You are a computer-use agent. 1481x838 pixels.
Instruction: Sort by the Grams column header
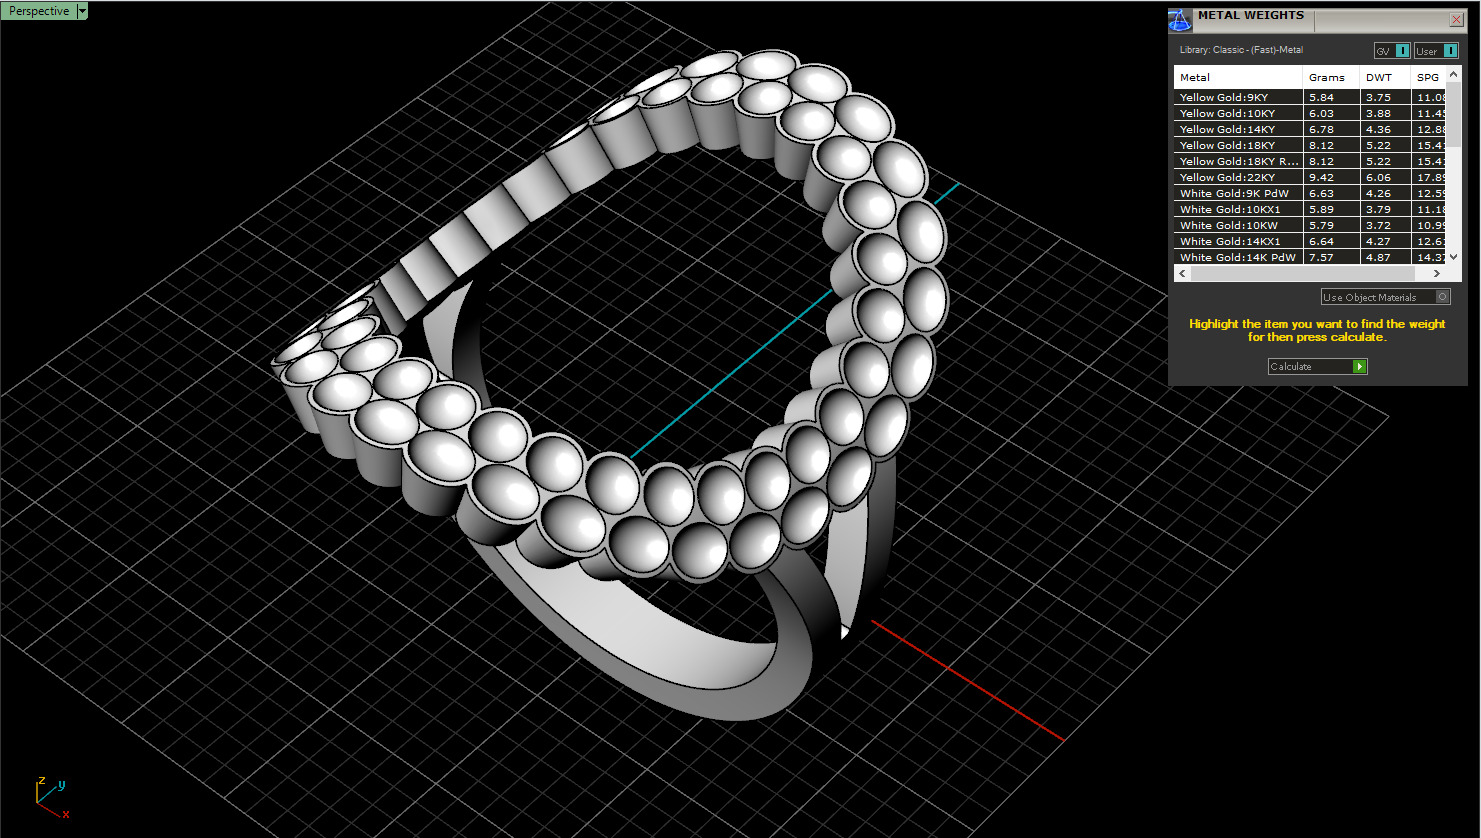click(1331, 77)
